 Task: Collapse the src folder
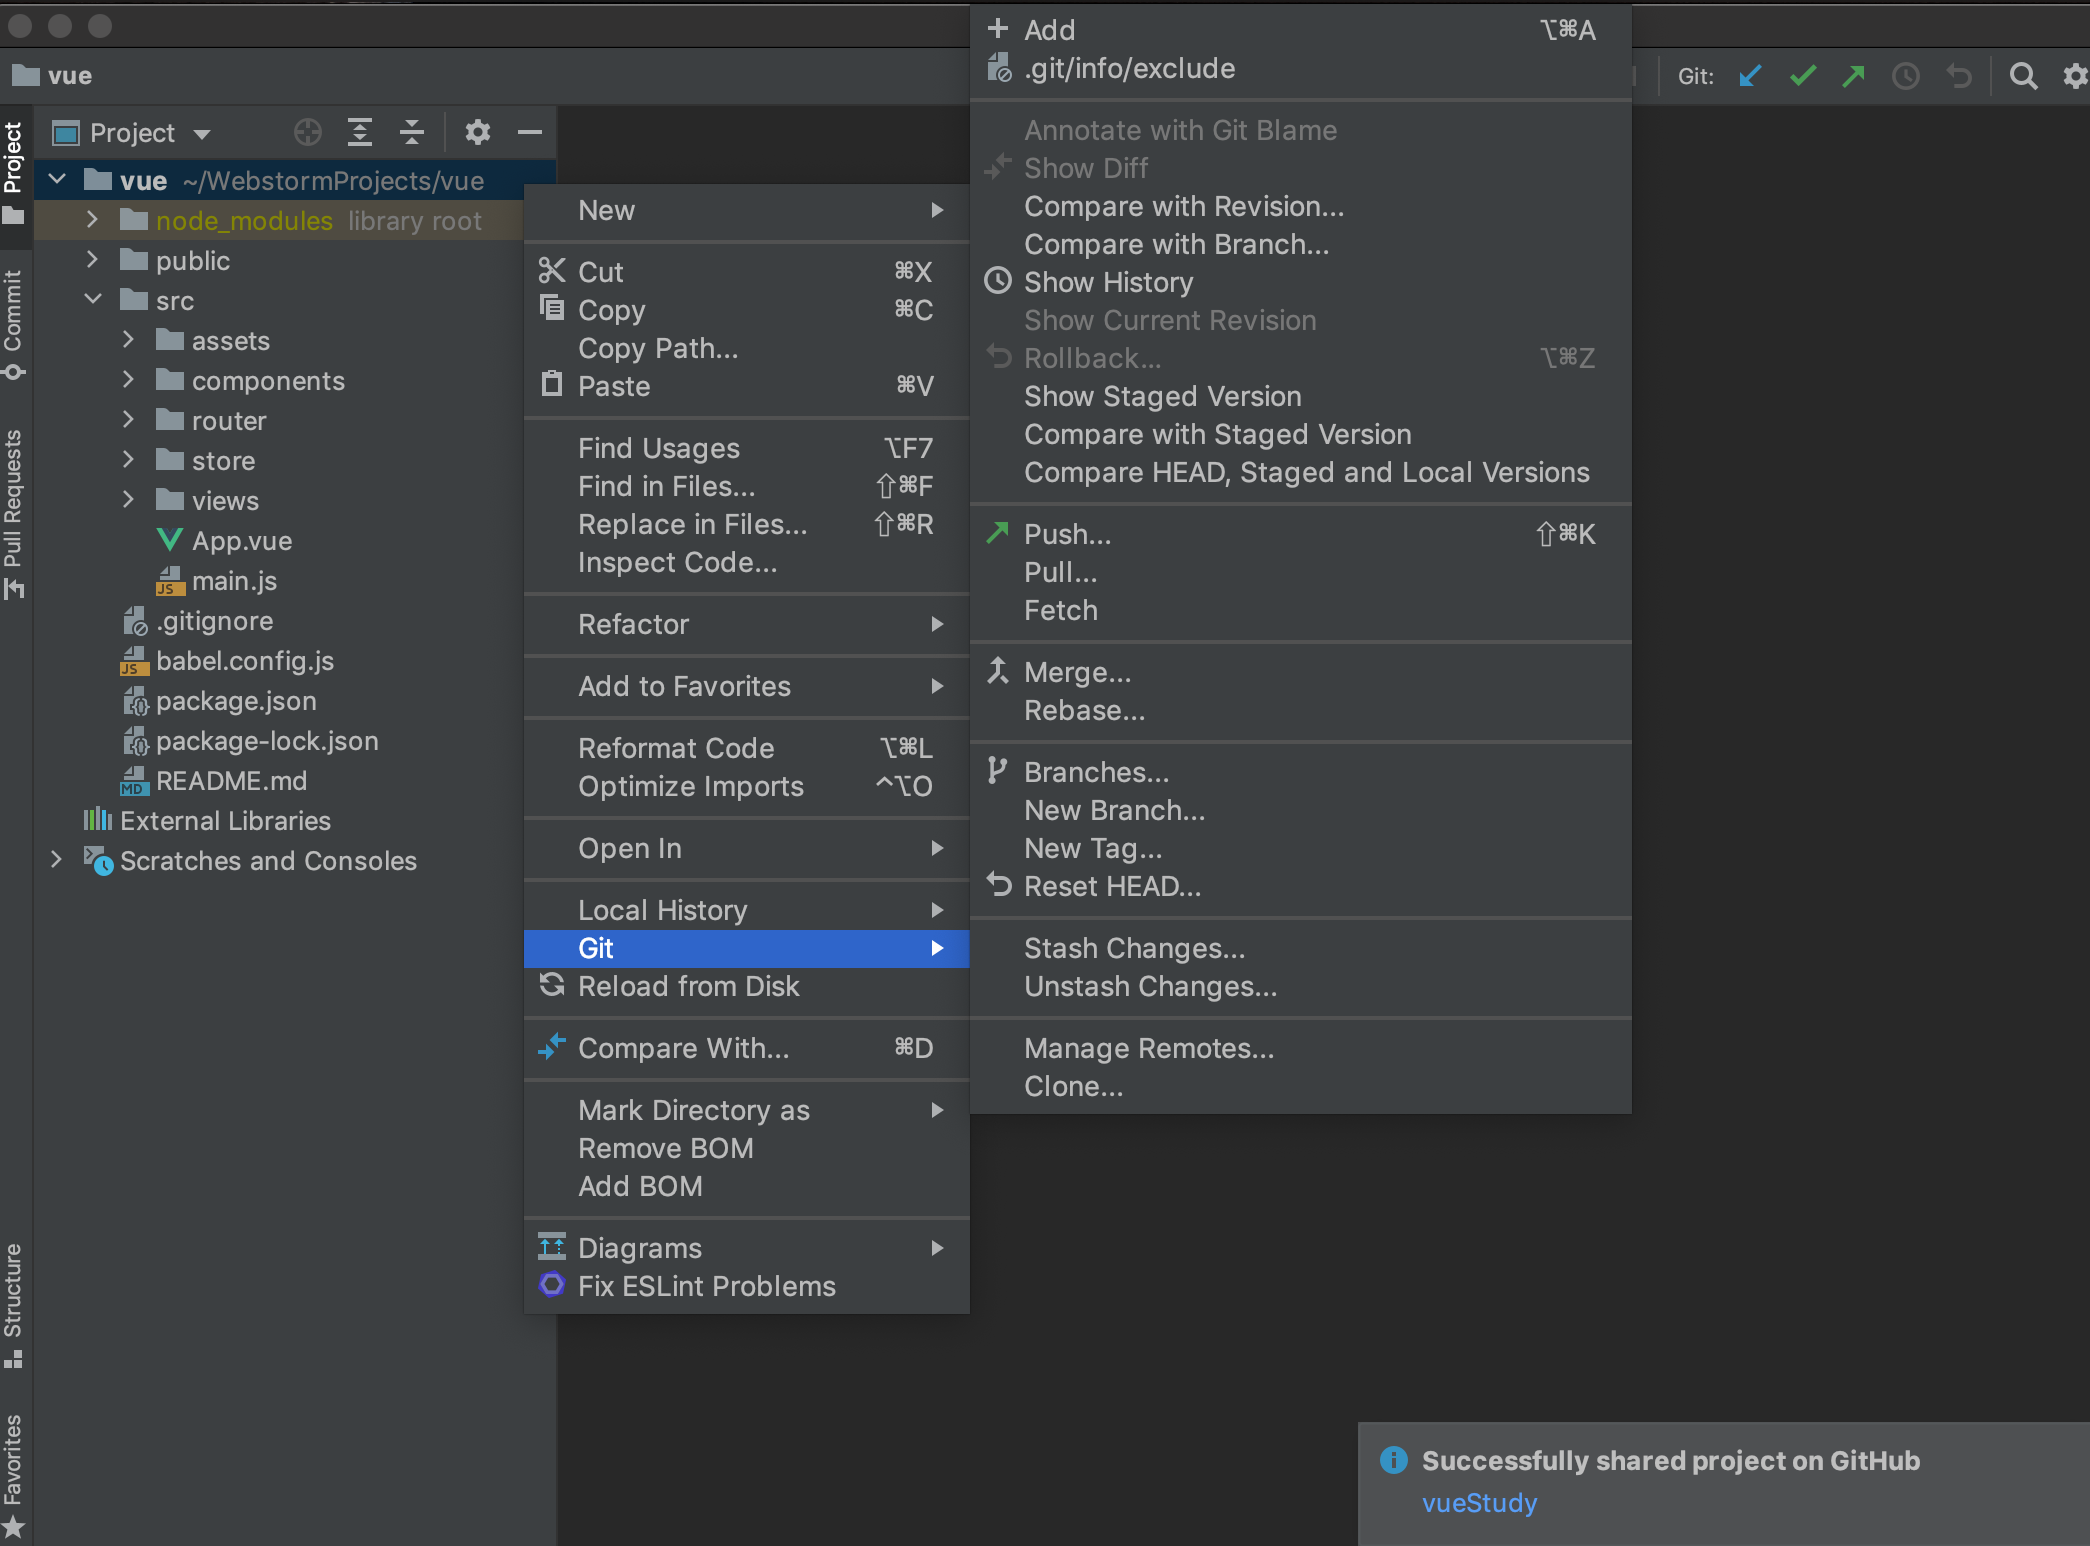pyautogui.click(x=92, y=300)
